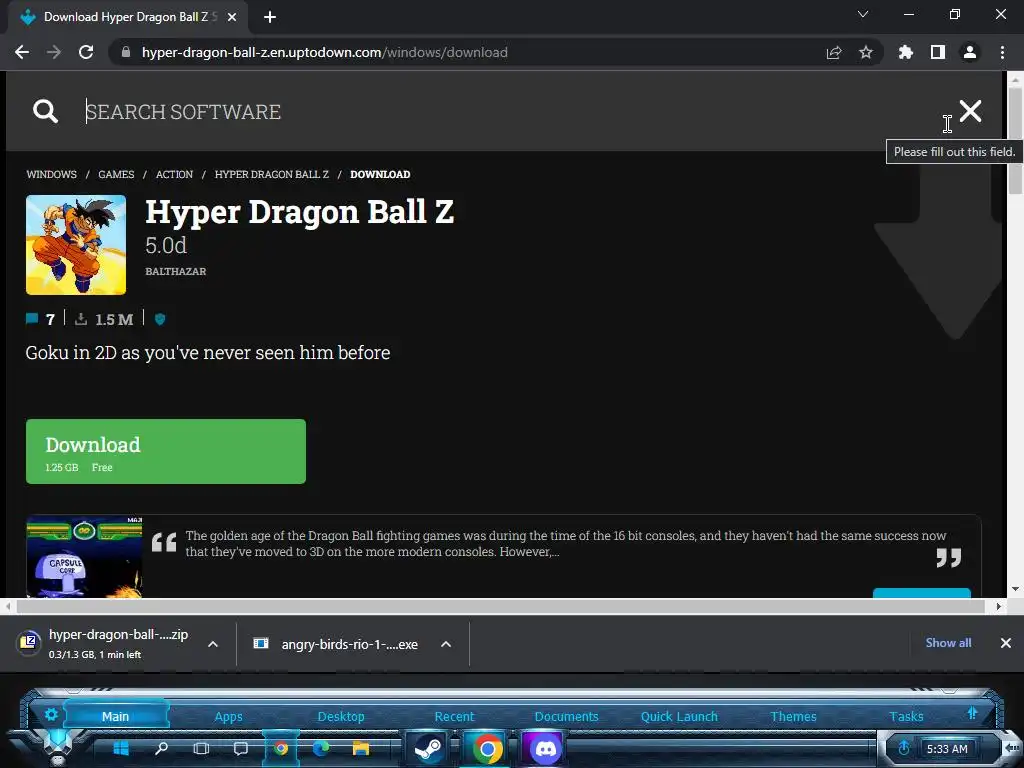Open Microsoft Edge from the taskbar
The height and width of the screenshot is (768, 1024).
(321, 748)
